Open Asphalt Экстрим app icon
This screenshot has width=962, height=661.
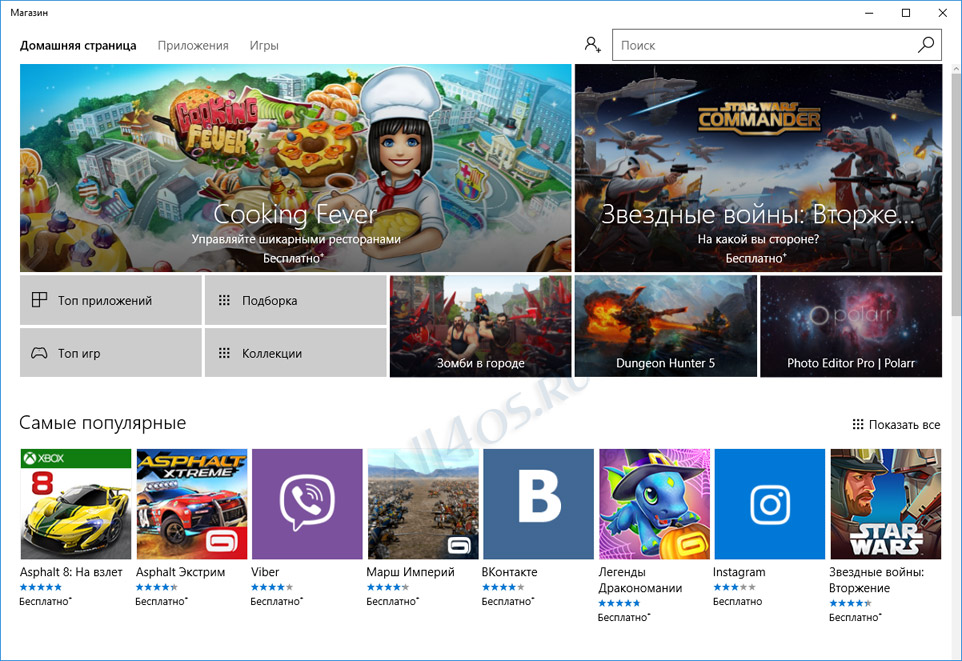click(191, 504)
